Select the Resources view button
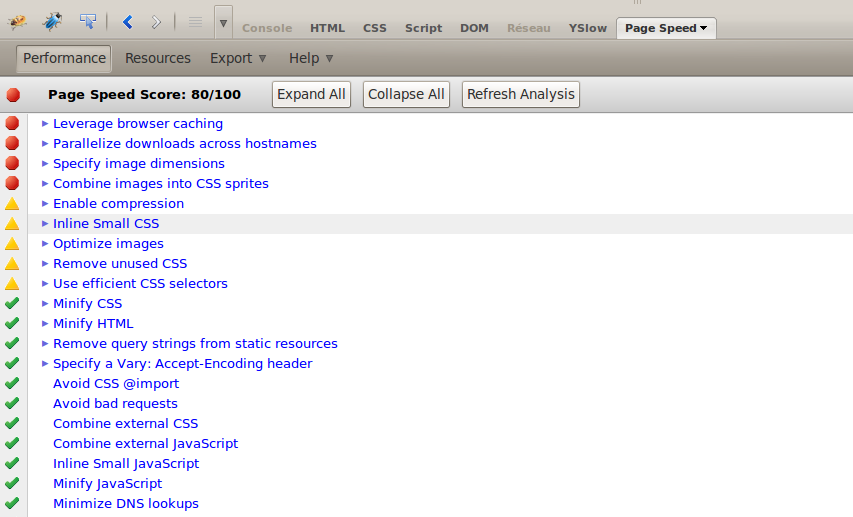 coord(158,58)
